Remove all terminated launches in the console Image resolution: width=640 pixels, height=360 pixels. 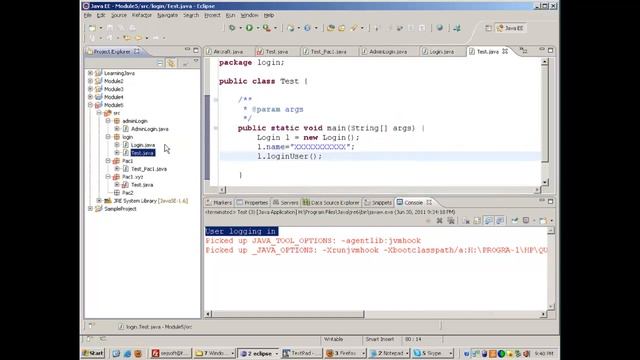(451, 220)
